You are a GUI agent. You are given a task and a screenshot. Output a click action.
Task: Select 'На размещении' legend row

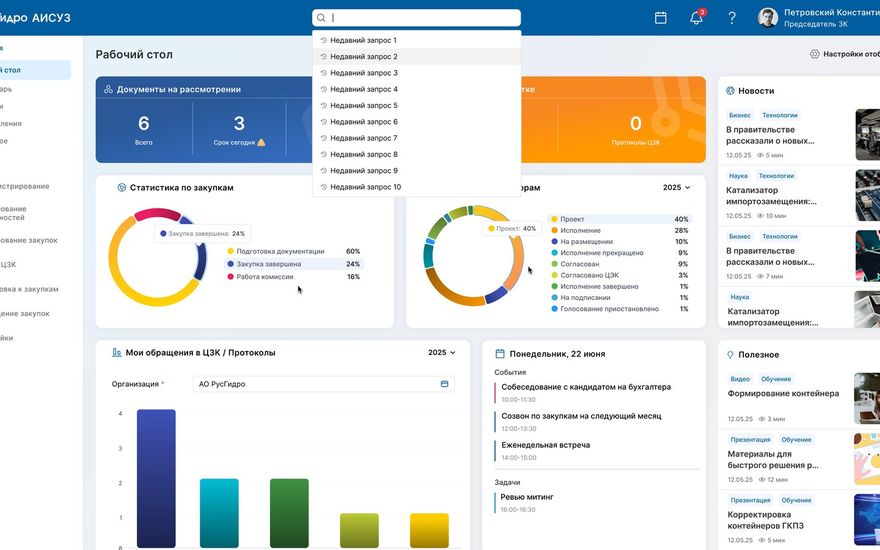pos(620,242)
